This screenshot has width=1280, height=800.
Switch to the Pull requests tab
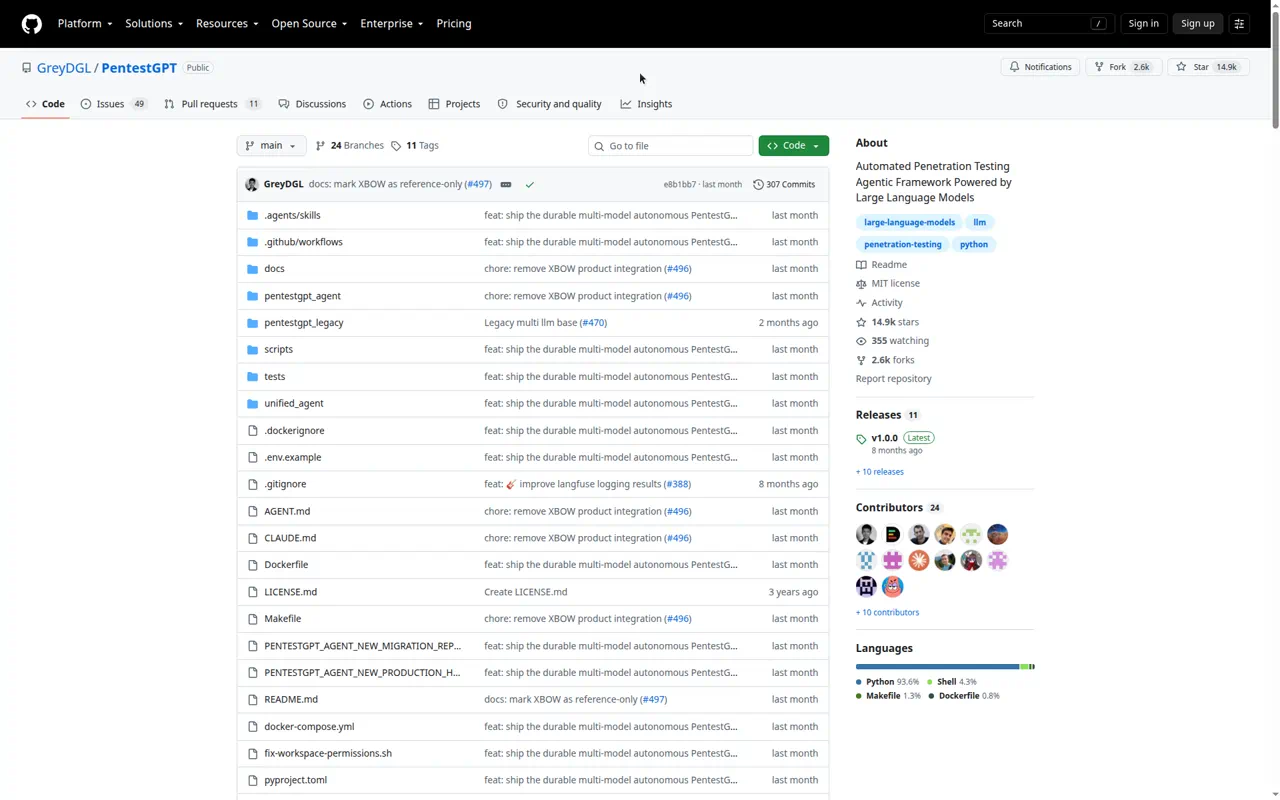tap(212, 104)
